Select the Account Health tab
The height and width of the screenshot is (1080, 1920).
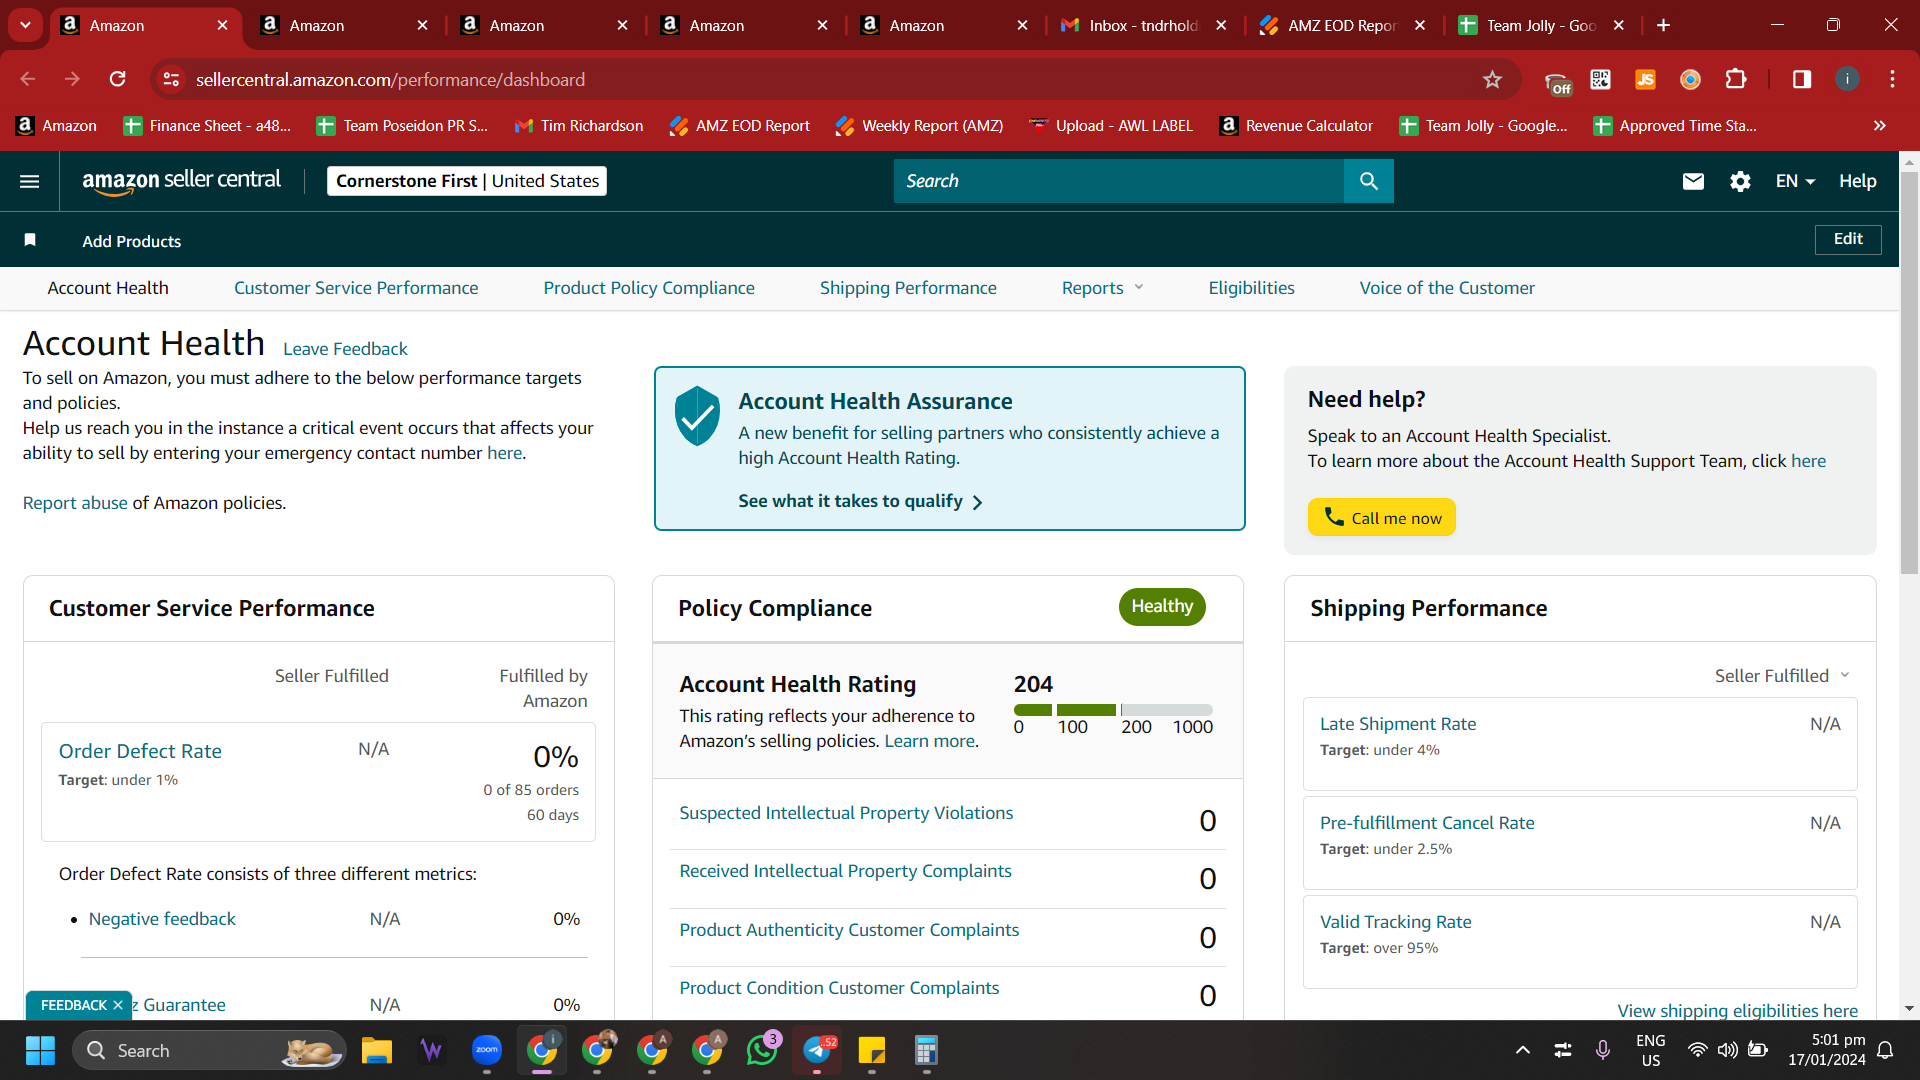pos(108,288)
